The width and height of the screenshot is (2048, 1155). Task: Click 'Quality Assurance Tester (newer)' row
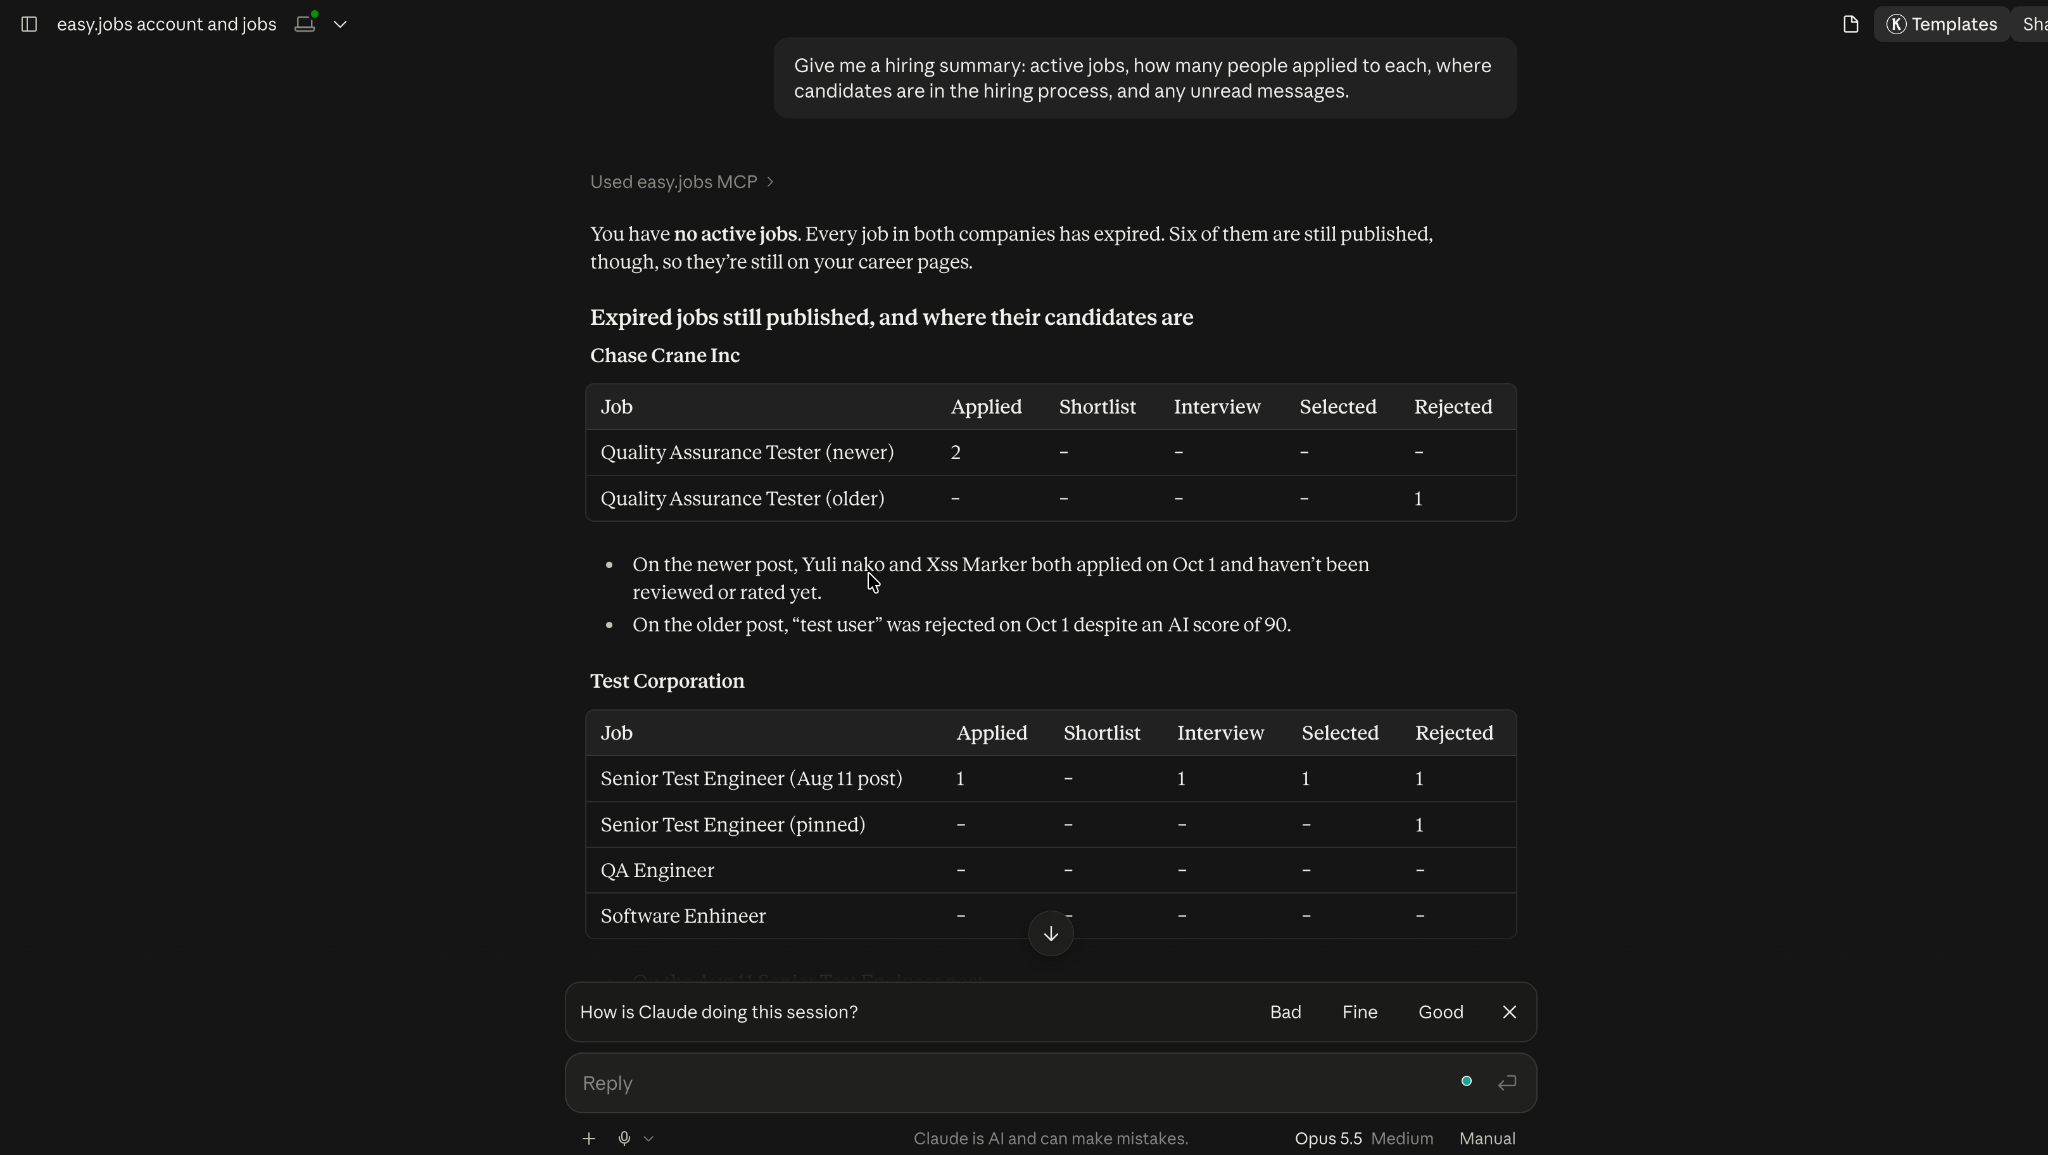(1050, 453)
